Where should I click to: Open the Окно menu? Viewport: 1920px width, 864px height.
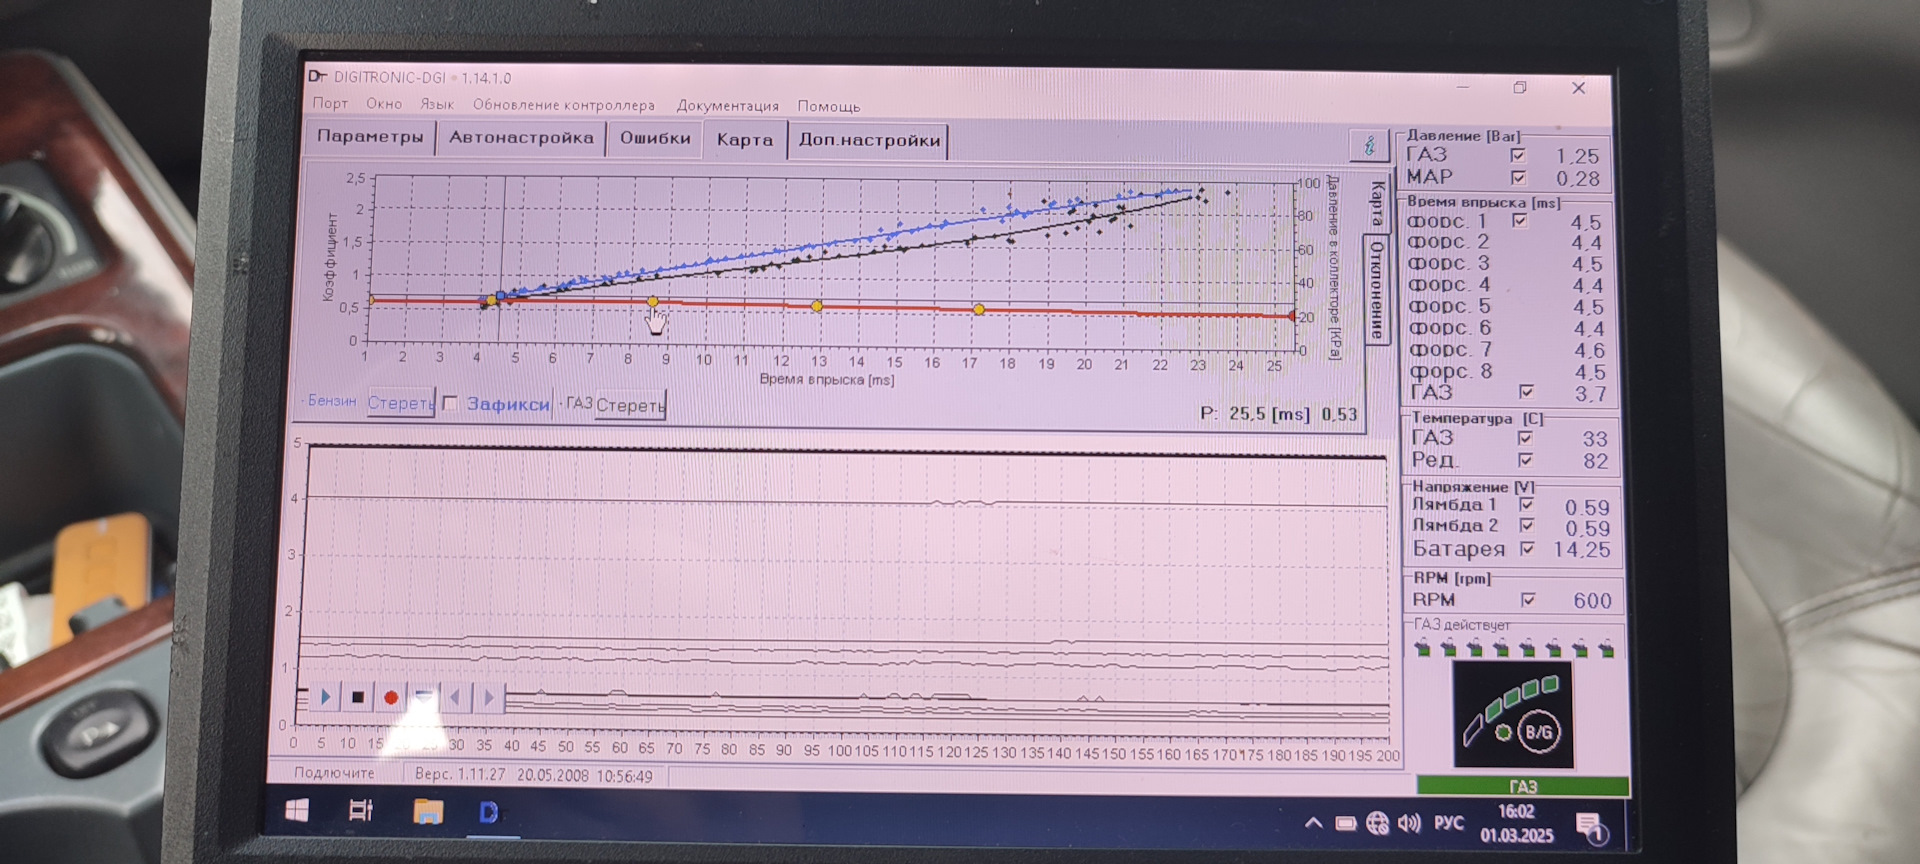(384, 103)
